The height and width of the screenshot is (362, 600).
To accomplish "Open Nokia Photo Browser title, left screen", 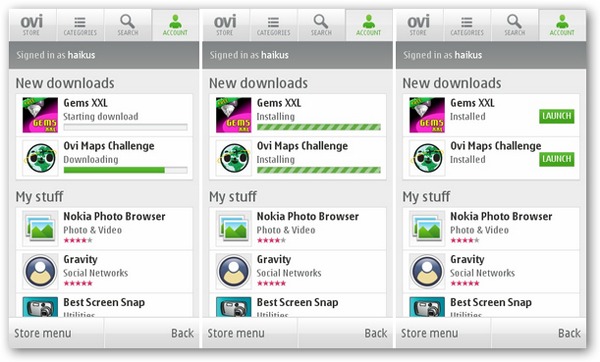I will coord(114,216).
